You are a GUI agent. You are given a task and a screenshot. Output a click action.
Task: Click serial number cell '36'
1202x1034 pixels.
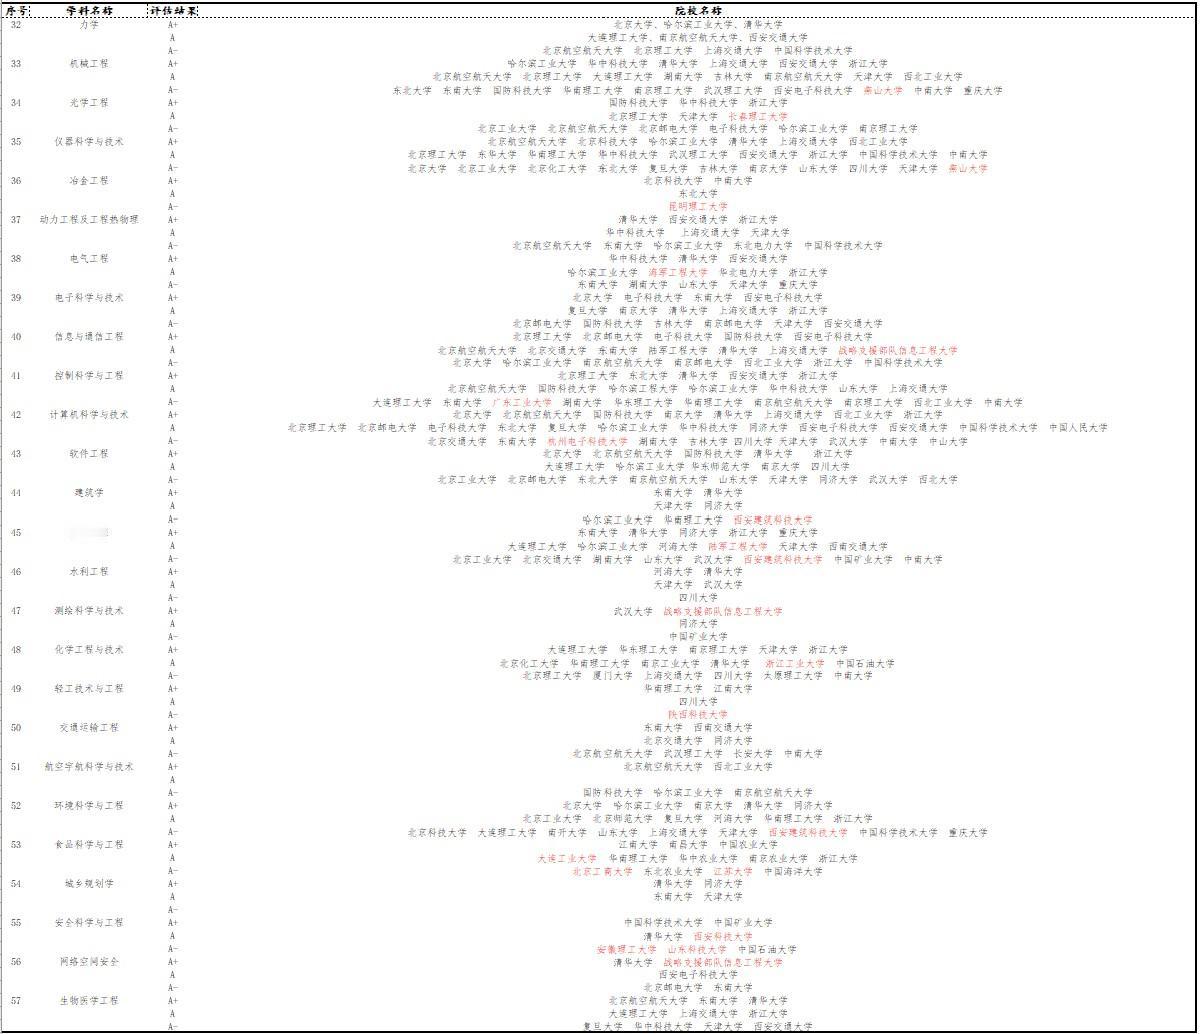(x=16, y=180)
